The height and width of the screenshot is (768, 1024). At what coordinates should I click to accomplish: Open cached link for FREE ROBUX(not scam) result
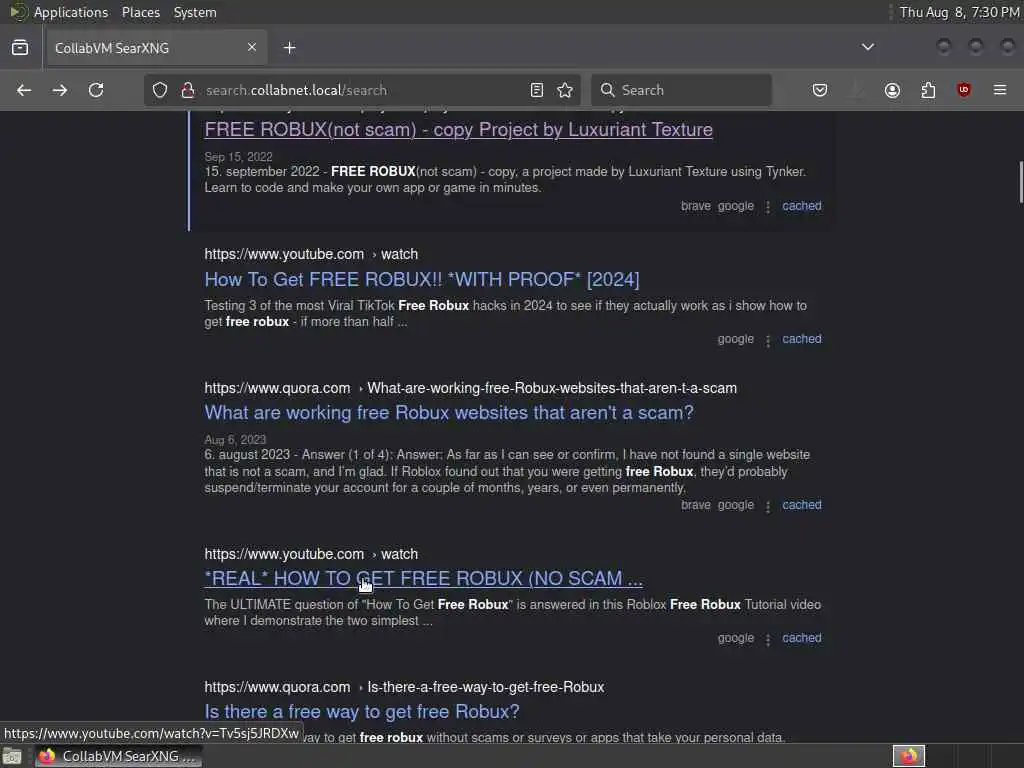pos(802,206)
